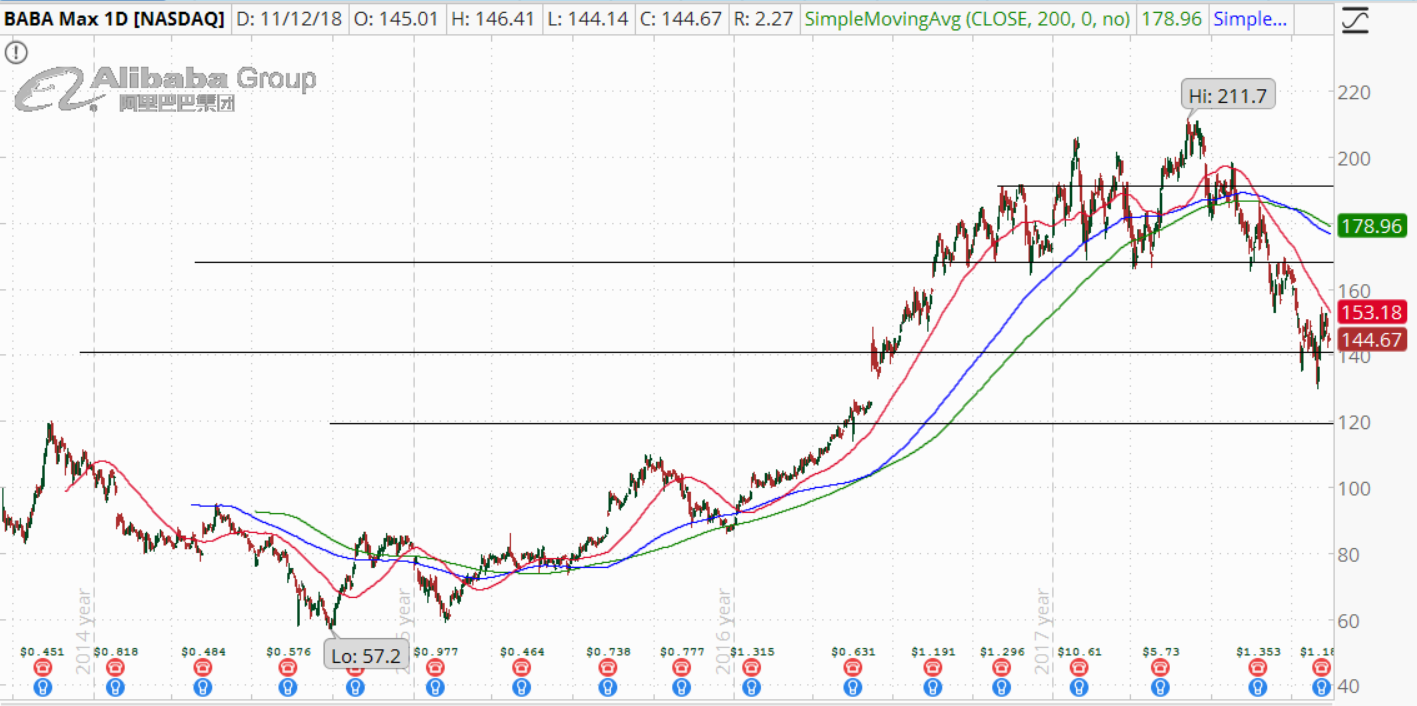Click the blue light bulb under $10.61
The image size is (1417, 706).
click(1079, 688)
